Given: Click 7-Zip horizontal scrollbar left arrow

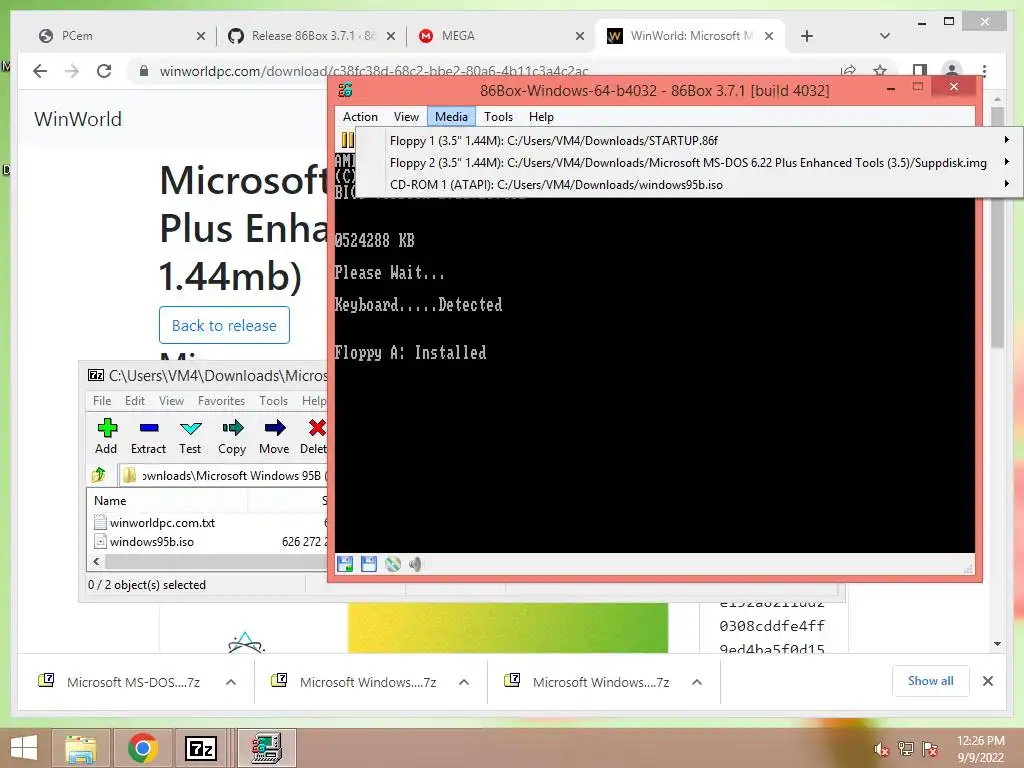Looking at the screenshot, I should pos(97,561).
